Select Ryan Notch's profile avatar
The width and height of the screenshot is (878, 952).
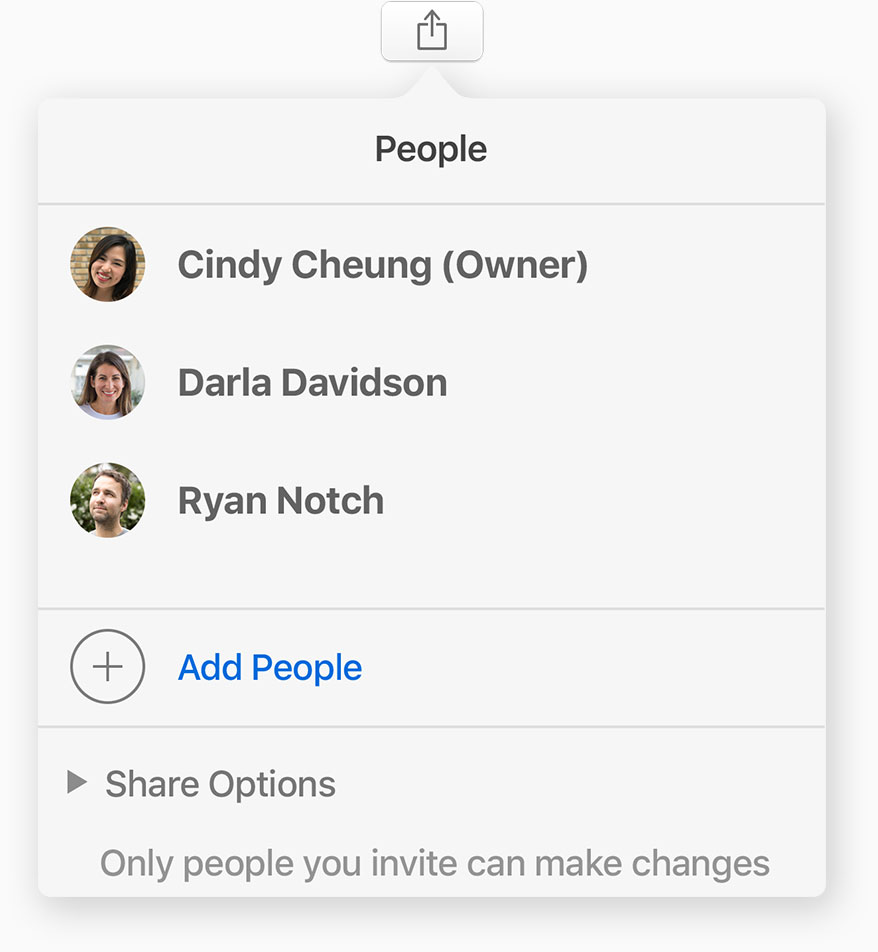pos(108,500)
